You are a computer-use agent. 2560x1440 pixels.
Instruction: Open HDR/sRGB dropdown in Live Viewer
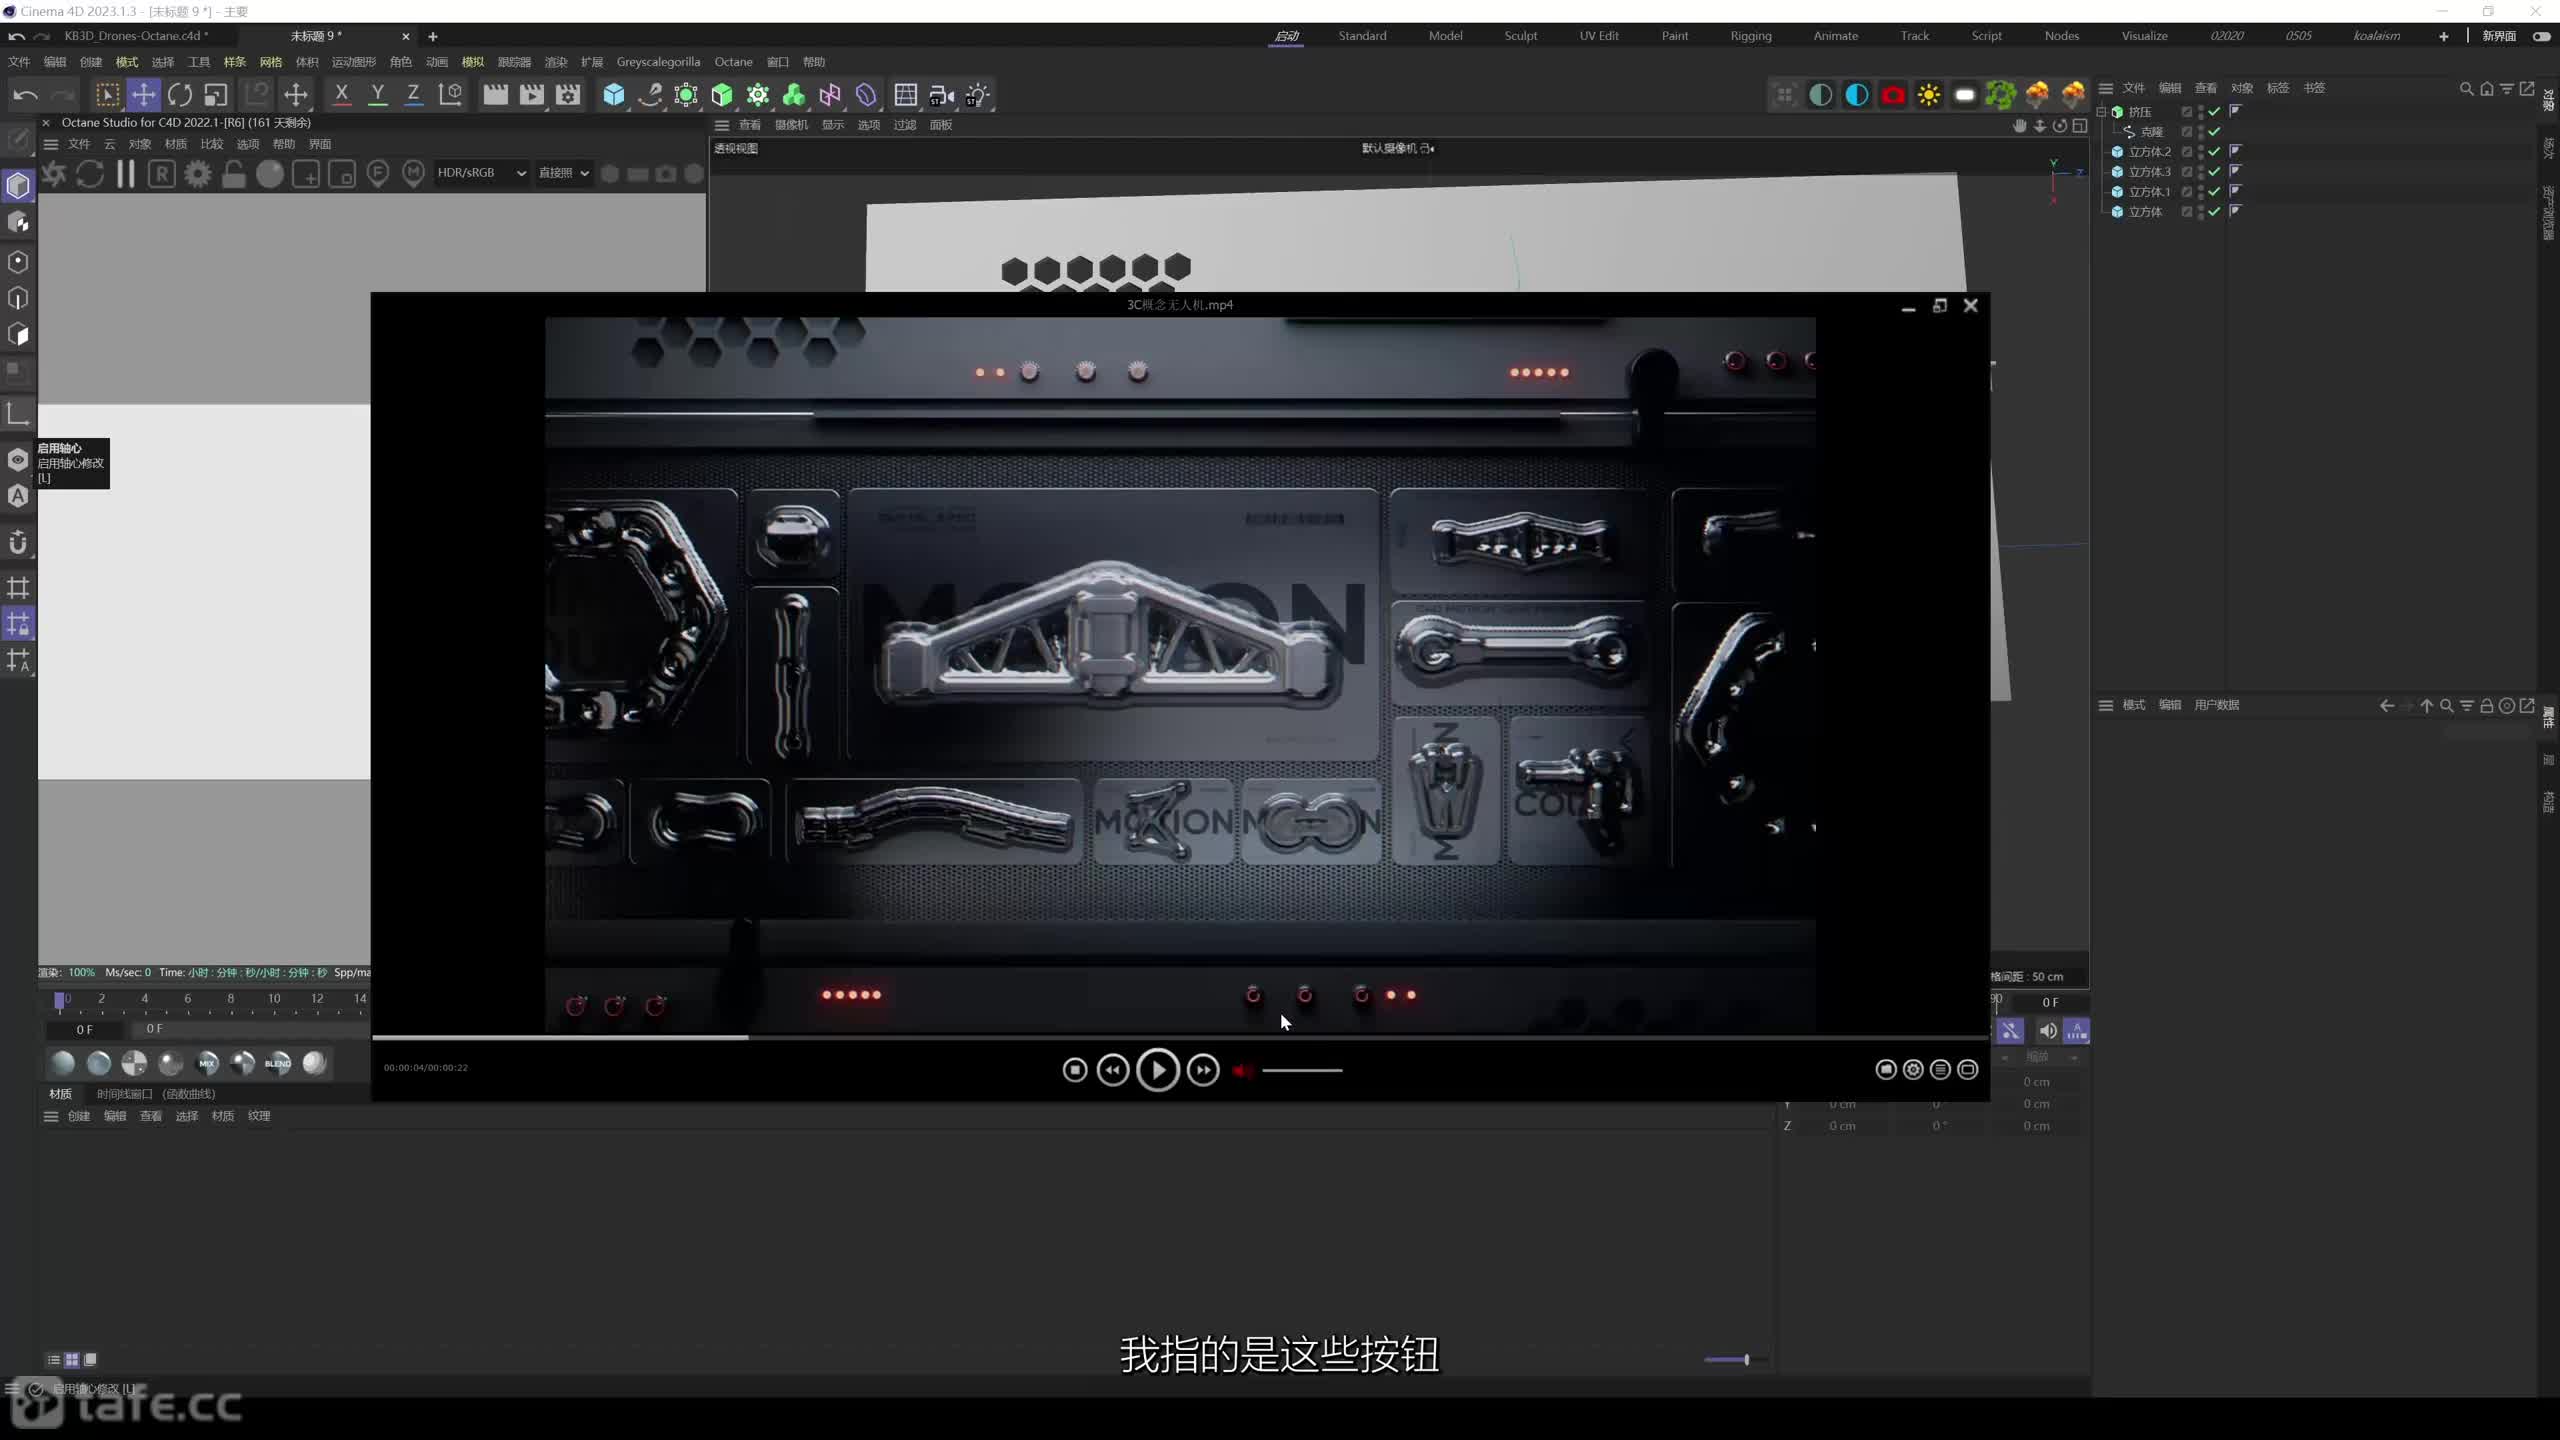click(481, 173)
